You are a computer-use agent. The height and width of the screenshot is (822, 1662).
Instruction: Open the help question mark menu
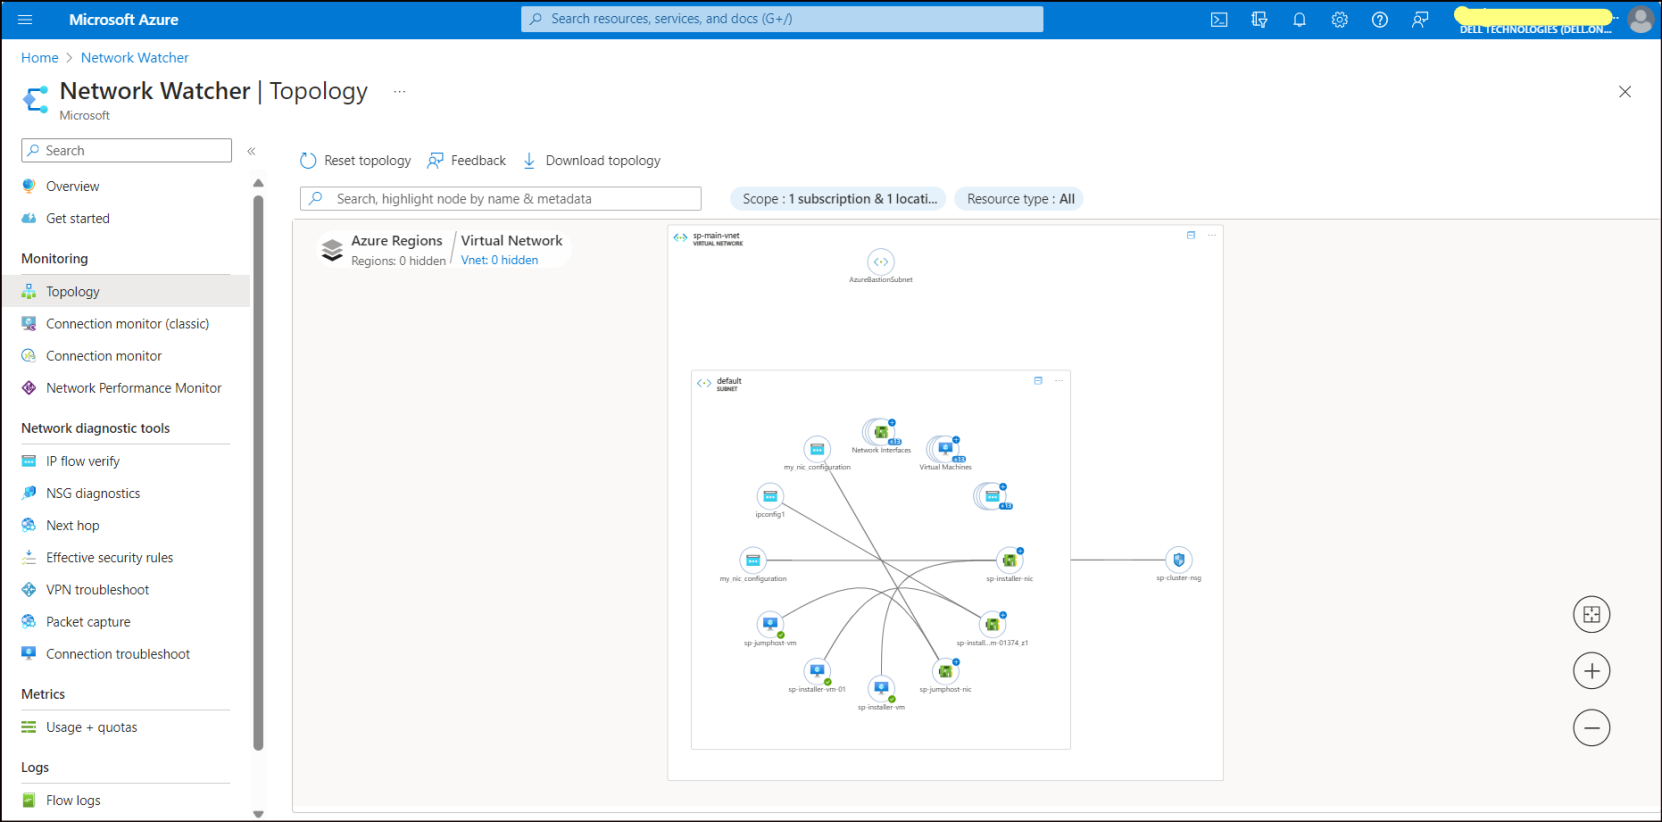pos(1380,19)
